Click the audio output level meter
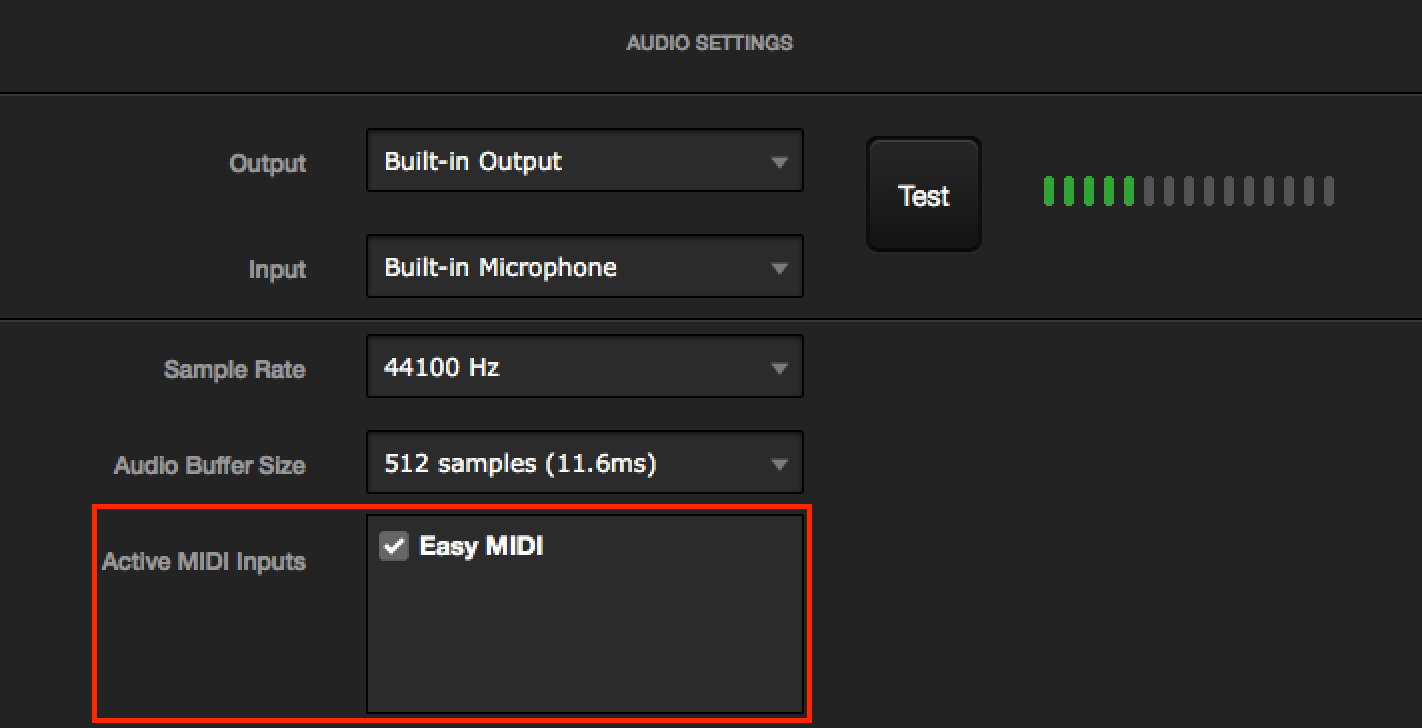Viewport: 1422px width, 728px height. pos(1188,192)
